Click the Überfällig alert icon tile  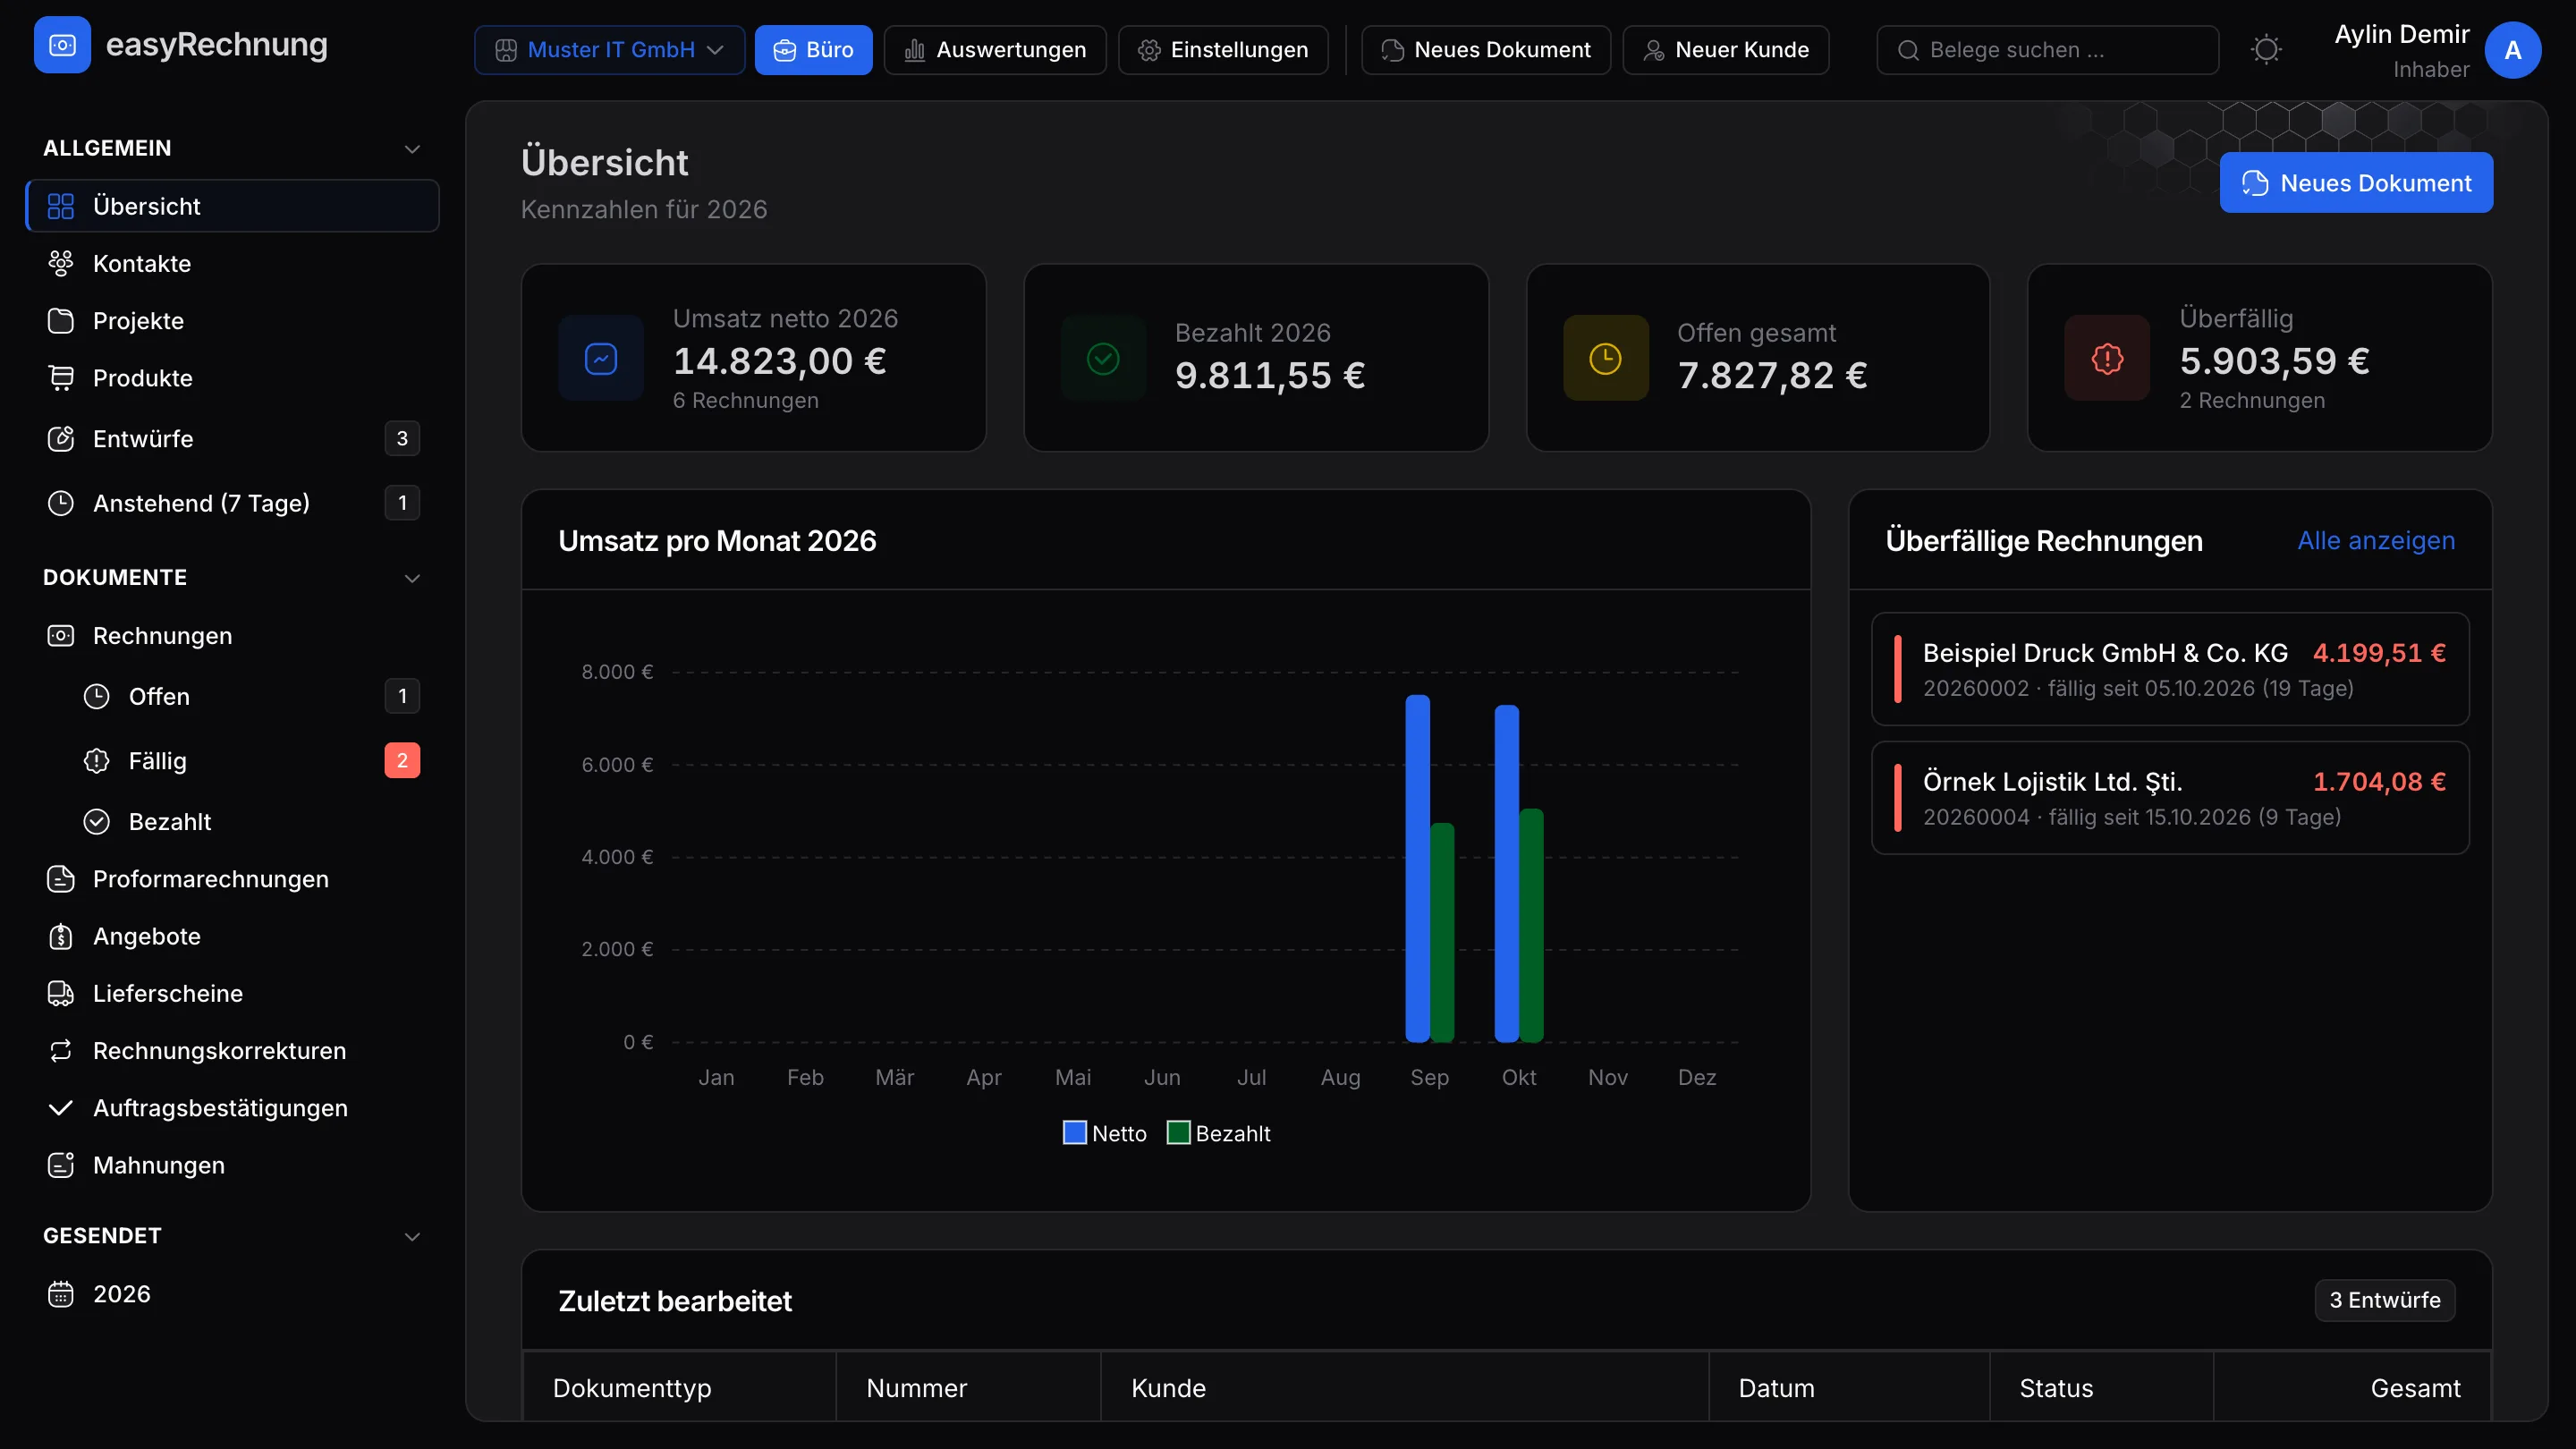coord(2107,358)
